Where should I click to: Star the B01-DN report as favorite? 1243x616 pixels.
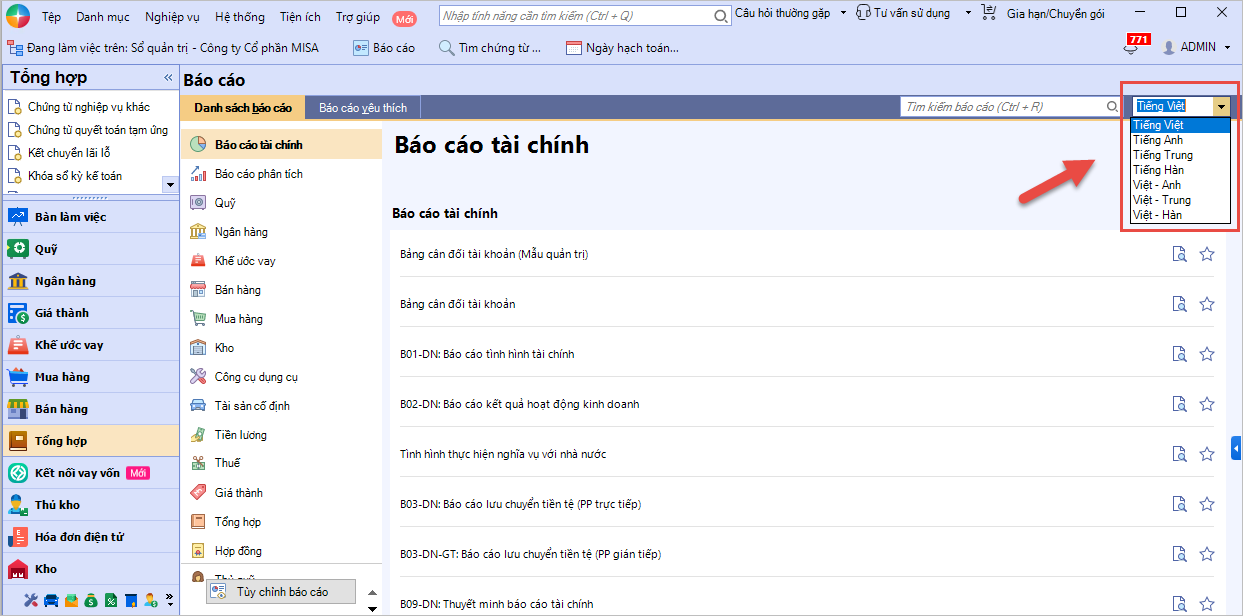(x=1207, y=354)
